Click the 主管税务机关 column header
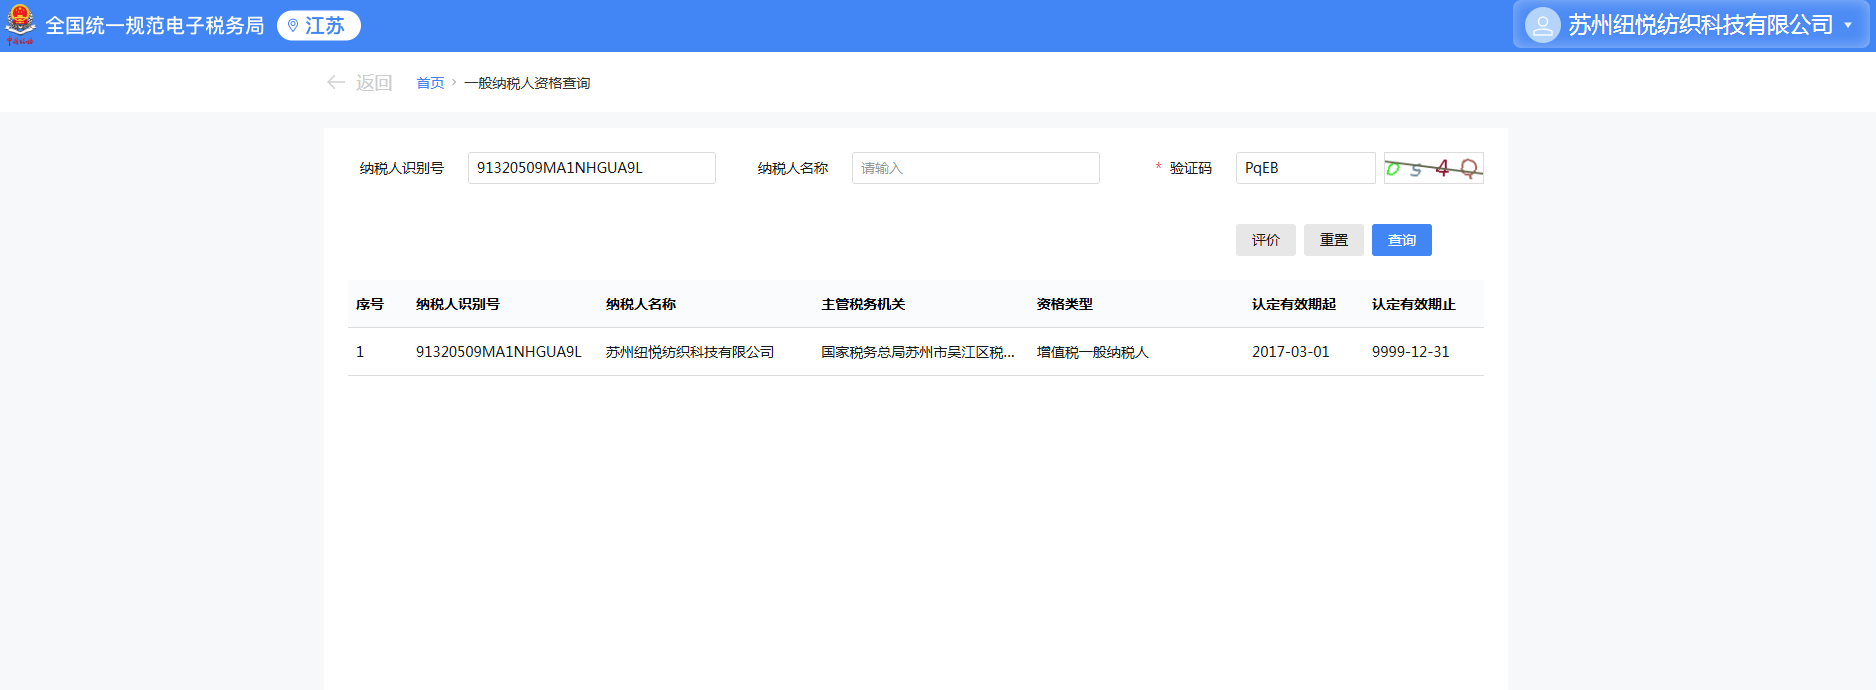The image size is (1876, 690). (x=863, y=304)
